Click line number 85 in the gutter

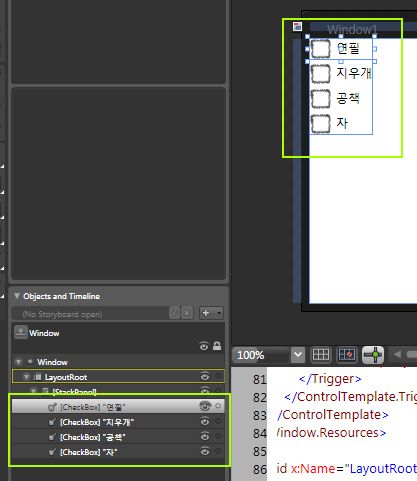(259, 451)
